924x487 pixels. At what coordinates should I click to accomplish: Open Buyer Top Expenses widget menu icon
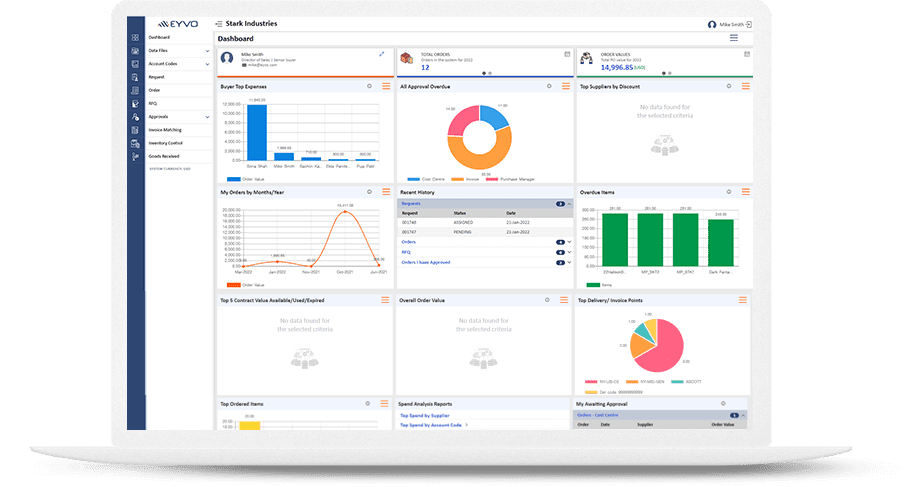tap(385, 87)
